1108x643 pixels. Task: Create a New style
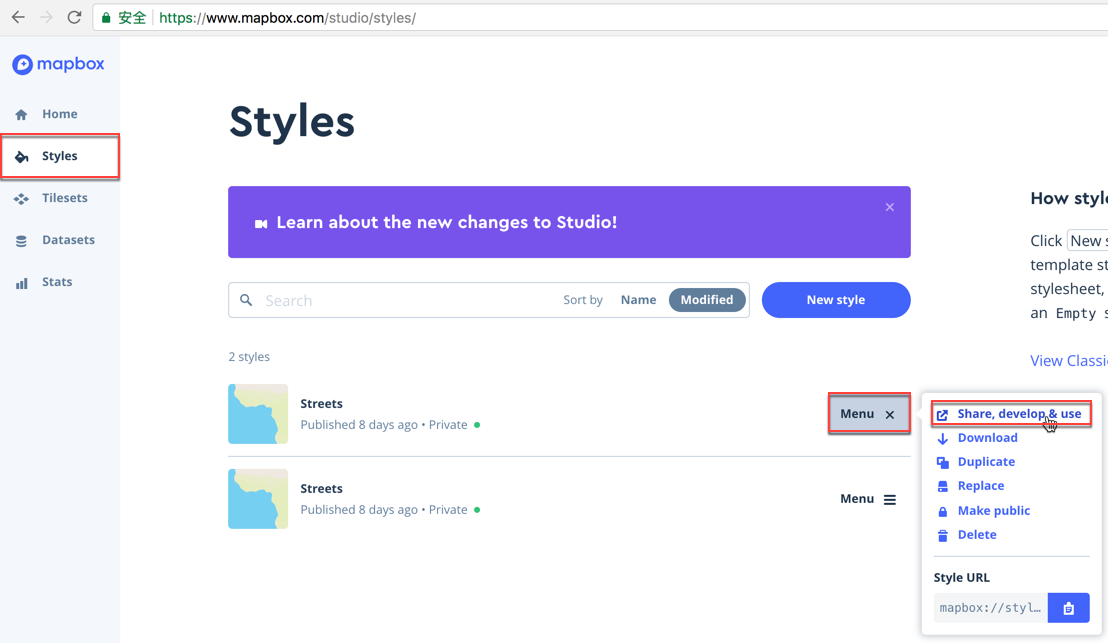[836, 300]
